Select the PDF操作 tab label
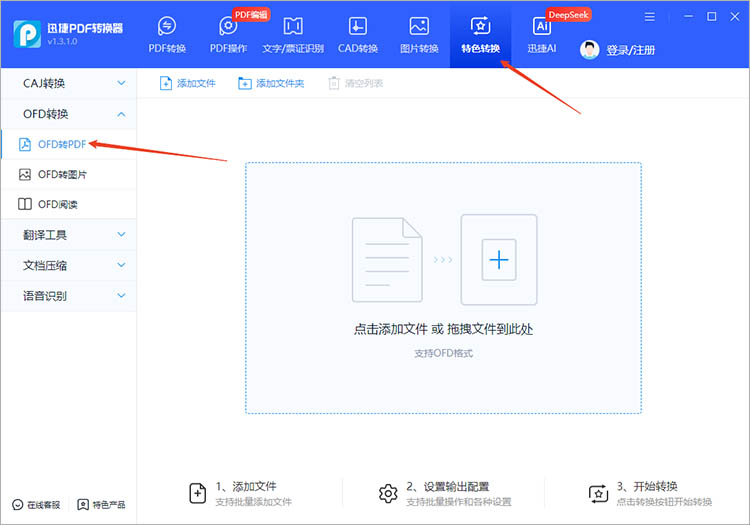This screenshot has width=750, height=525. click(x=228, y=48)
